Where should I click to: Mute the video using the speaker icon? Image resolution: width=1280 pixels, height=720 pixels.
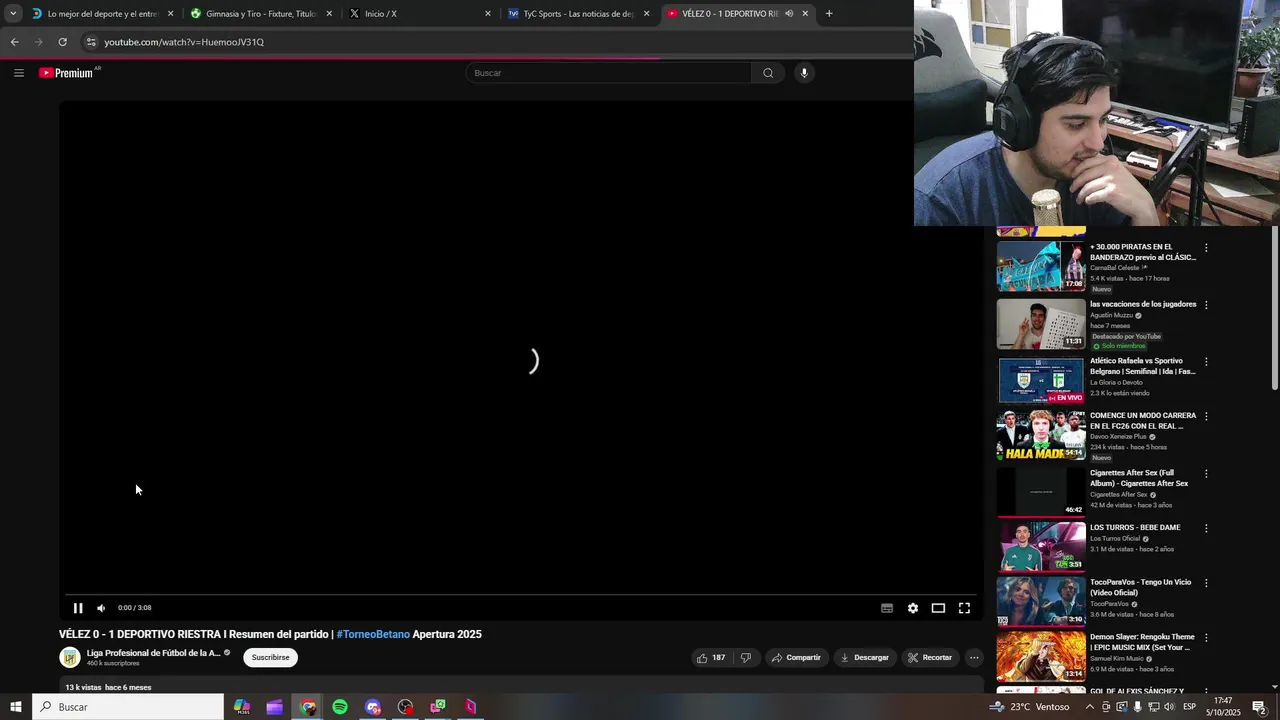coord(101,608)
